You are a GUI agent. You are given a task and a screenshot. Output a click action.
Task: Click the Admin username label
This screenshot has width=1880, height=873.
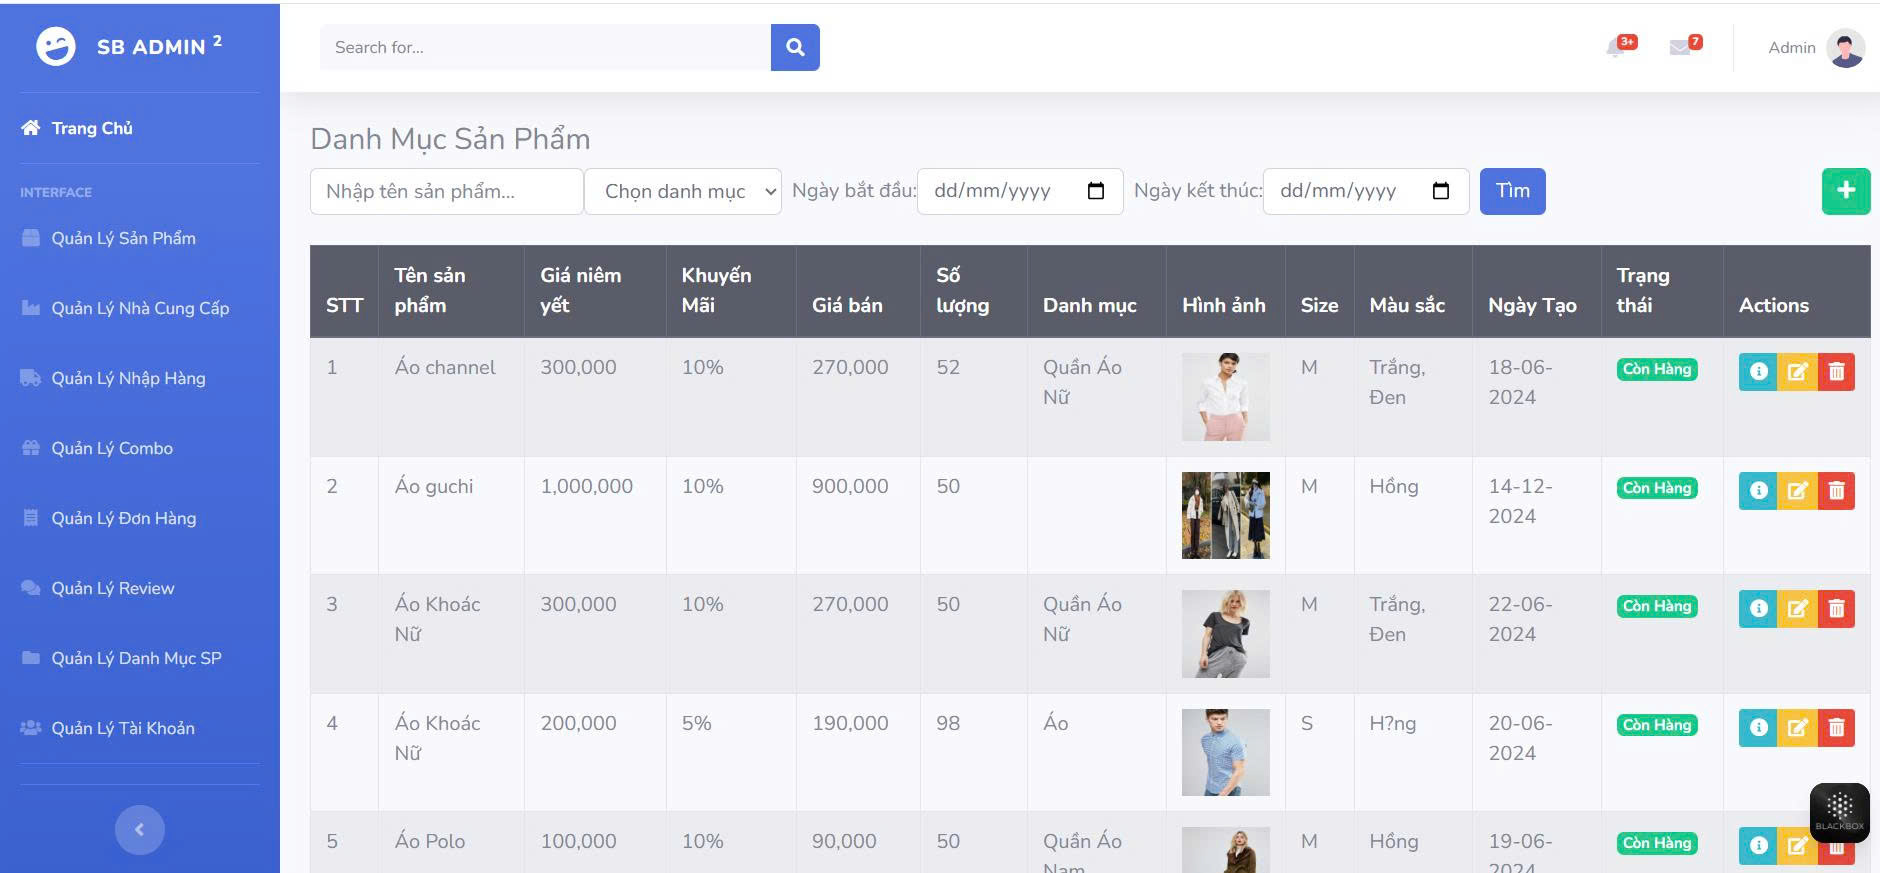1791,47
